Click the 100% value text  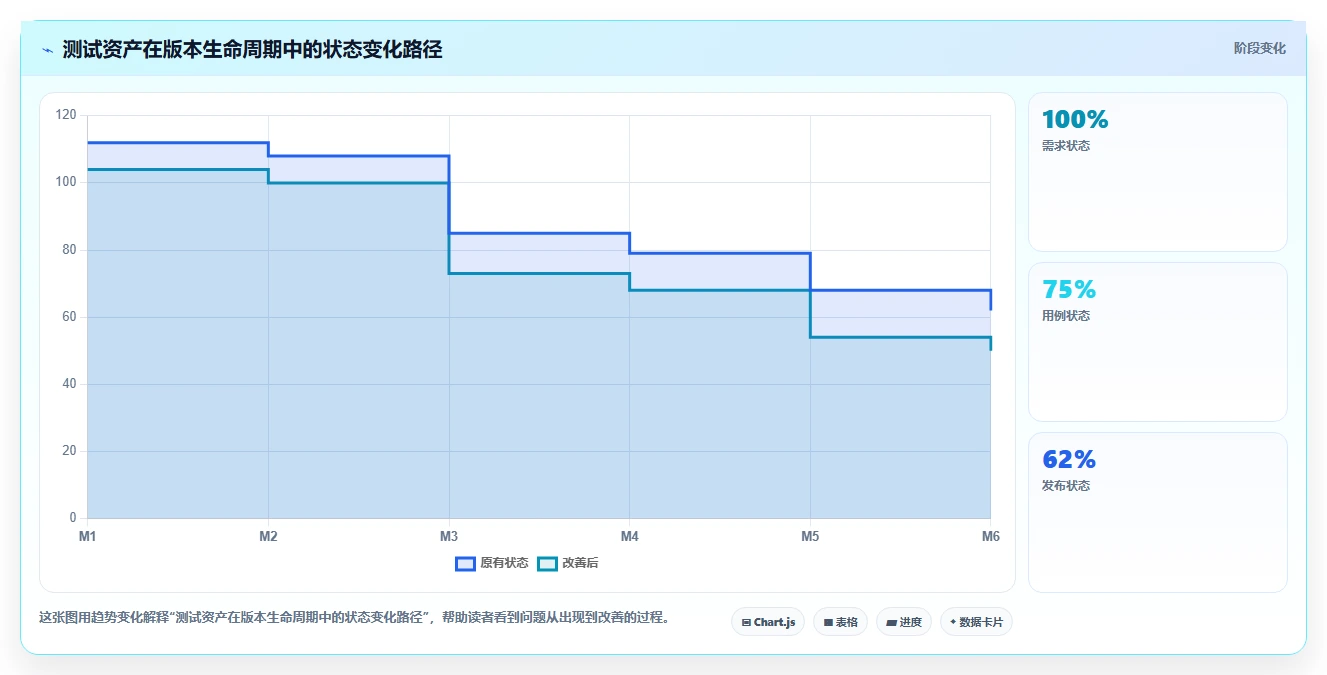click(1075, 120)
